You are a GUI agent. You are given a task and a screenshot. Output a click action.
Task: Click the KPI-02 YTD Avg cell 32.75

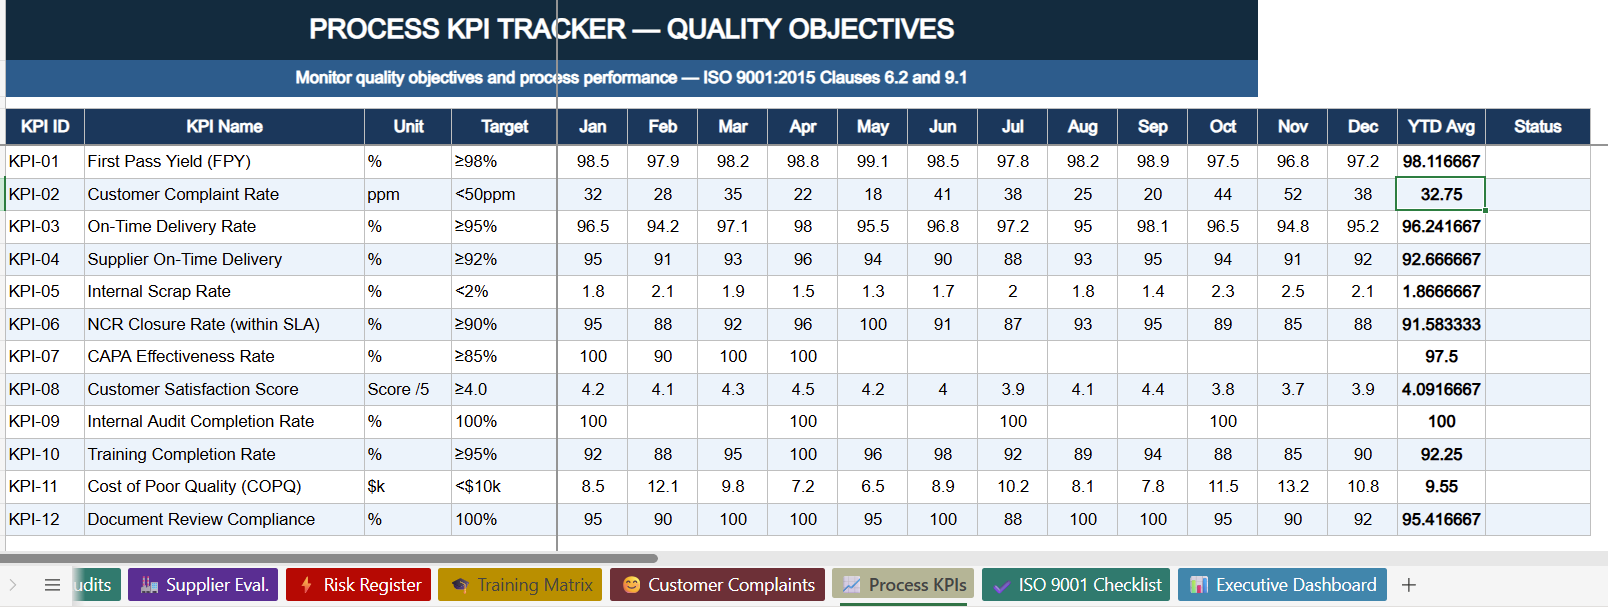1441,194
